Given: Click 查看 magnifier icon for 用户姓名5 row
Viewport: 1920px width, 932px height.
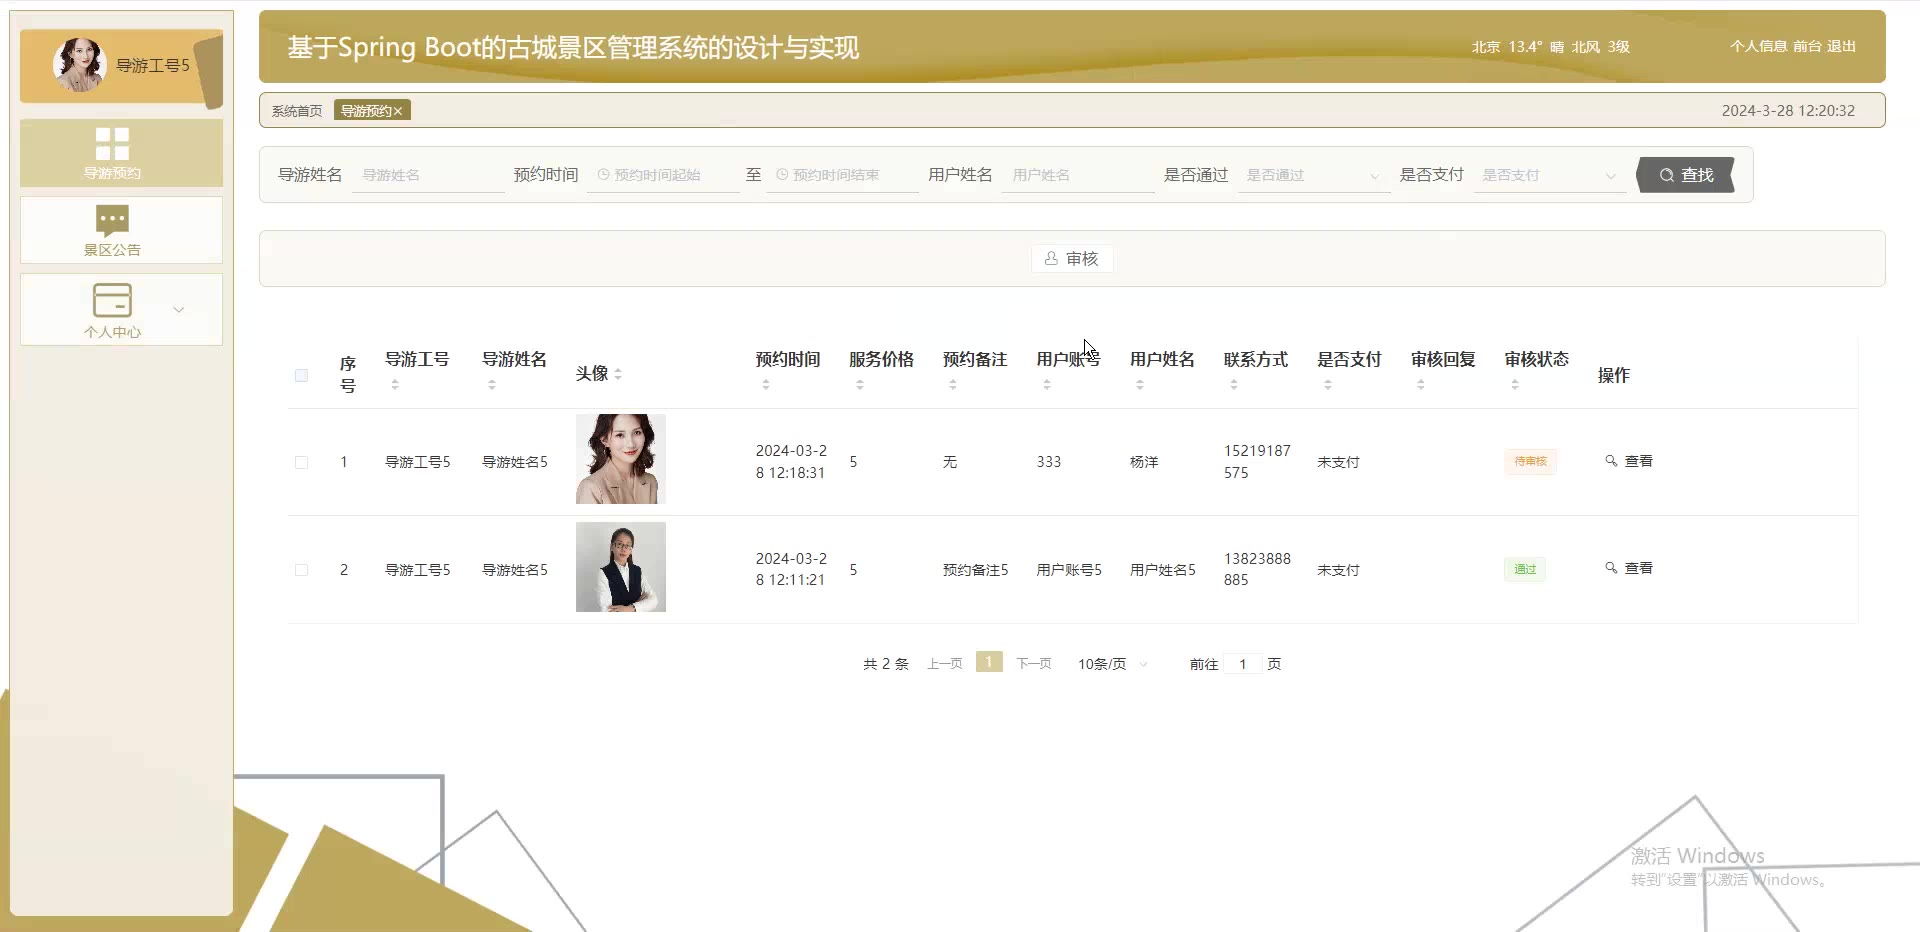Looking at the screenshot, I should pyautogui.click(x=1611, y=568).
